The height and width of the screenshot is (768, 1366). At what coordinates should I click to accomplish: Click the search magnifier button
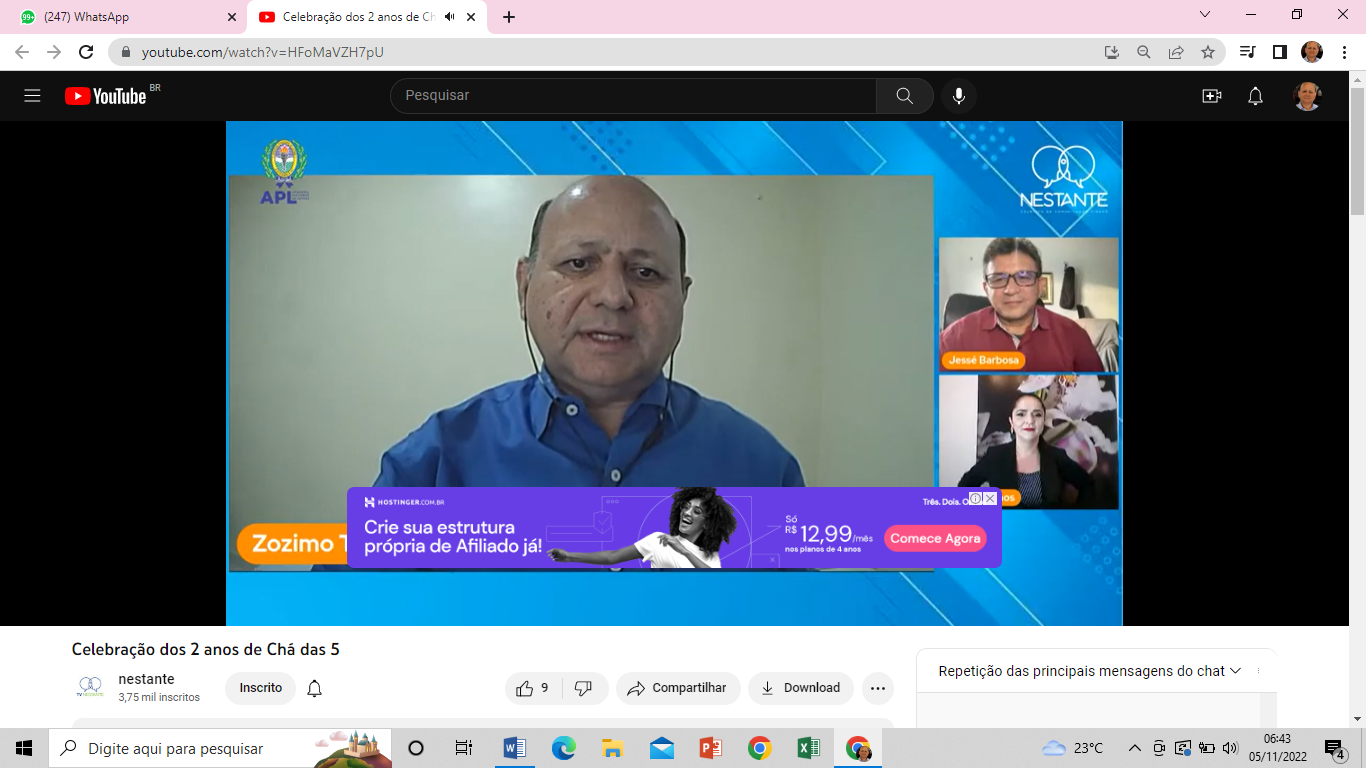coord(904,96)
